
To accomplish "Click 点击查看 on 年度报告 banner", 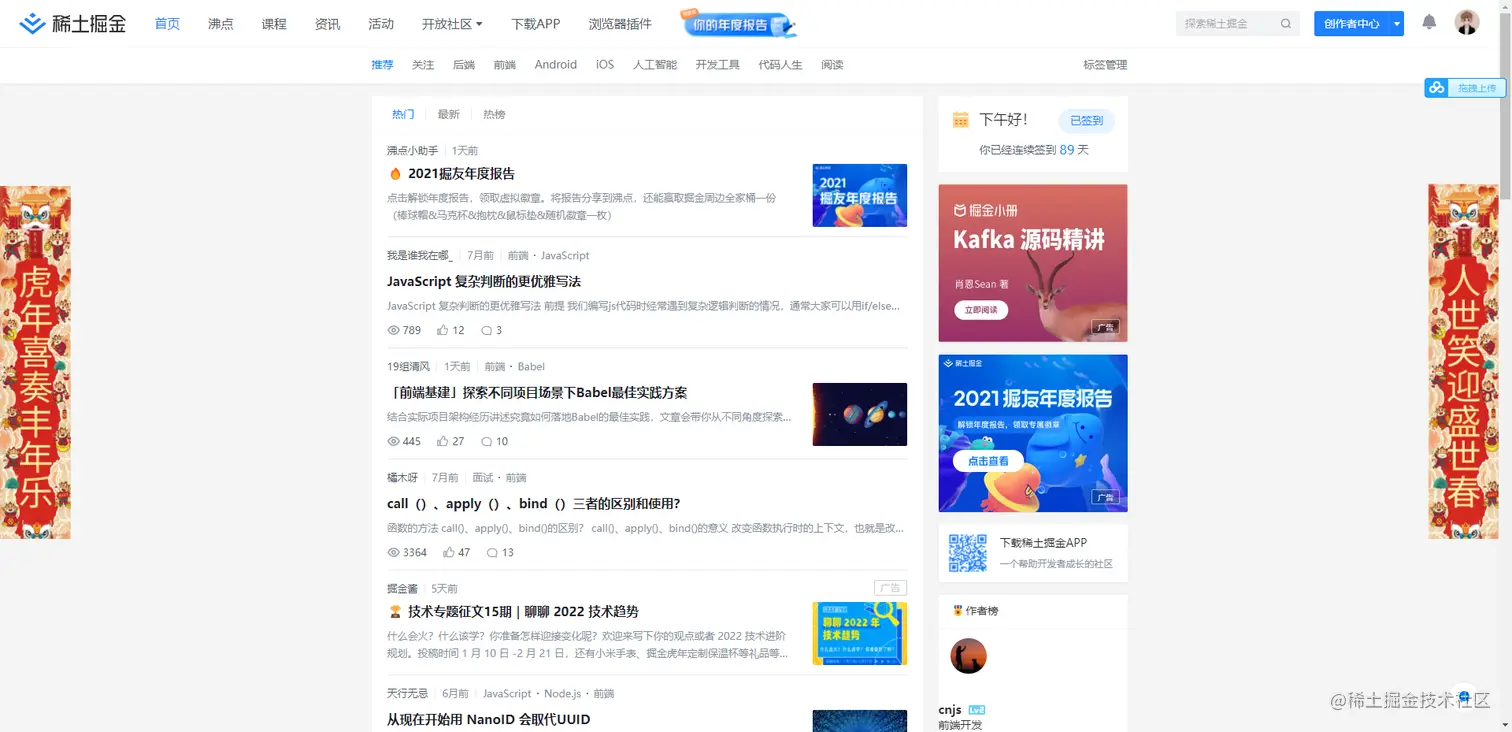I will point(988,461).
